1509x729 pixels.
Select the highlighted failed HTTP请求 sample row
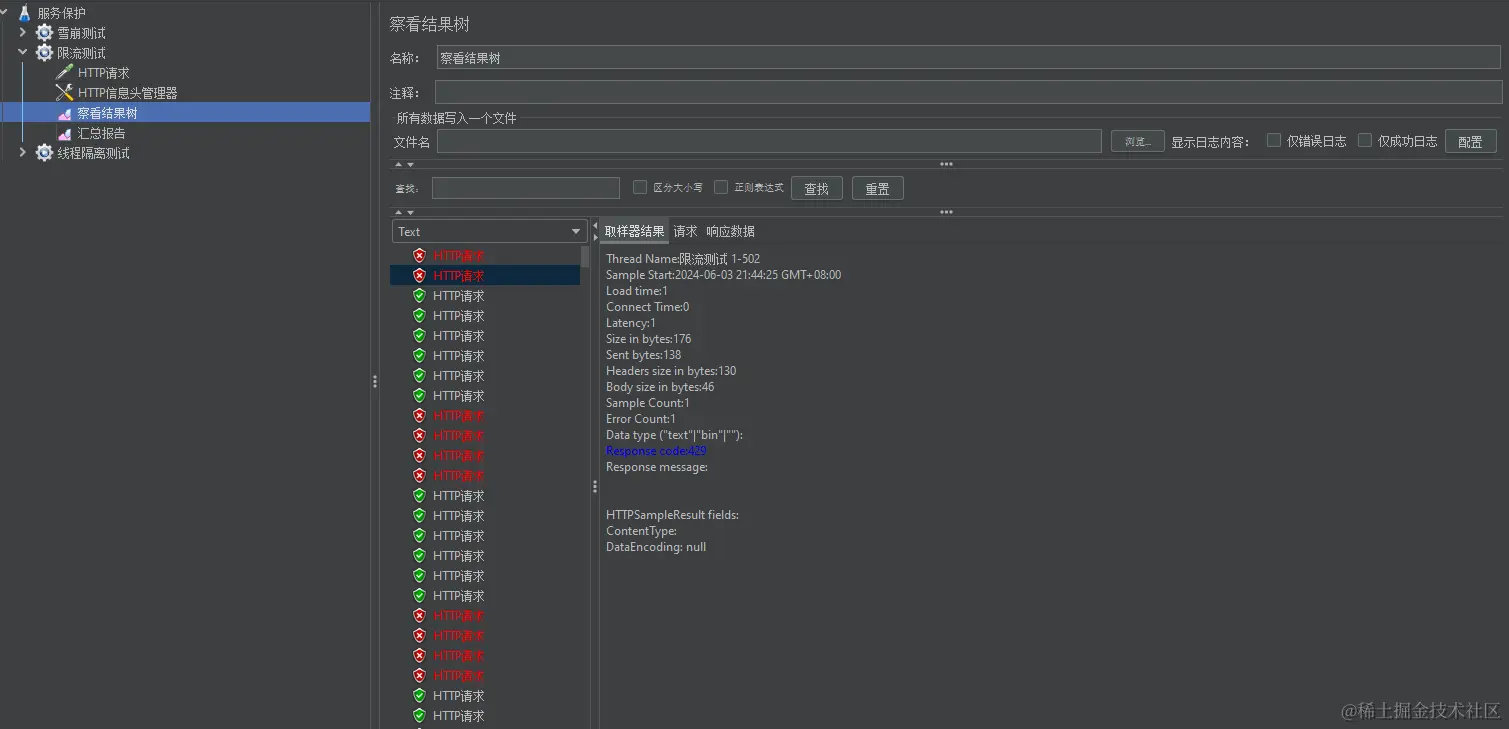(485, 275)
